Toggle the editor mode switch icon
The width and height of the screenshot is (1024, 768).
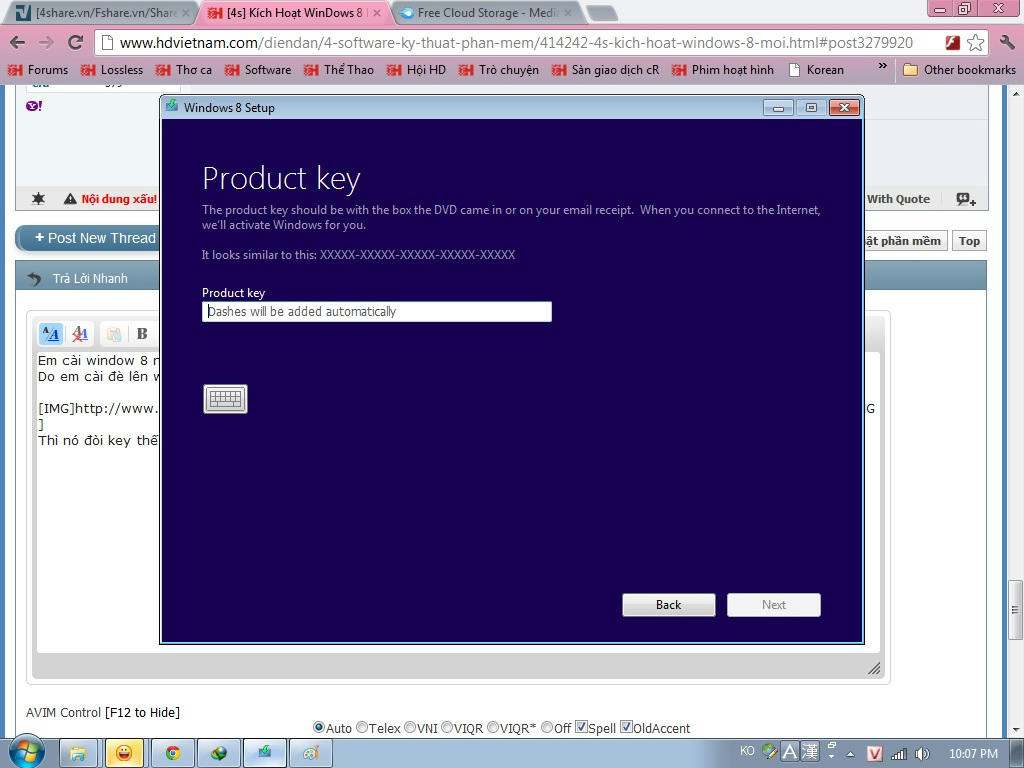51,334
